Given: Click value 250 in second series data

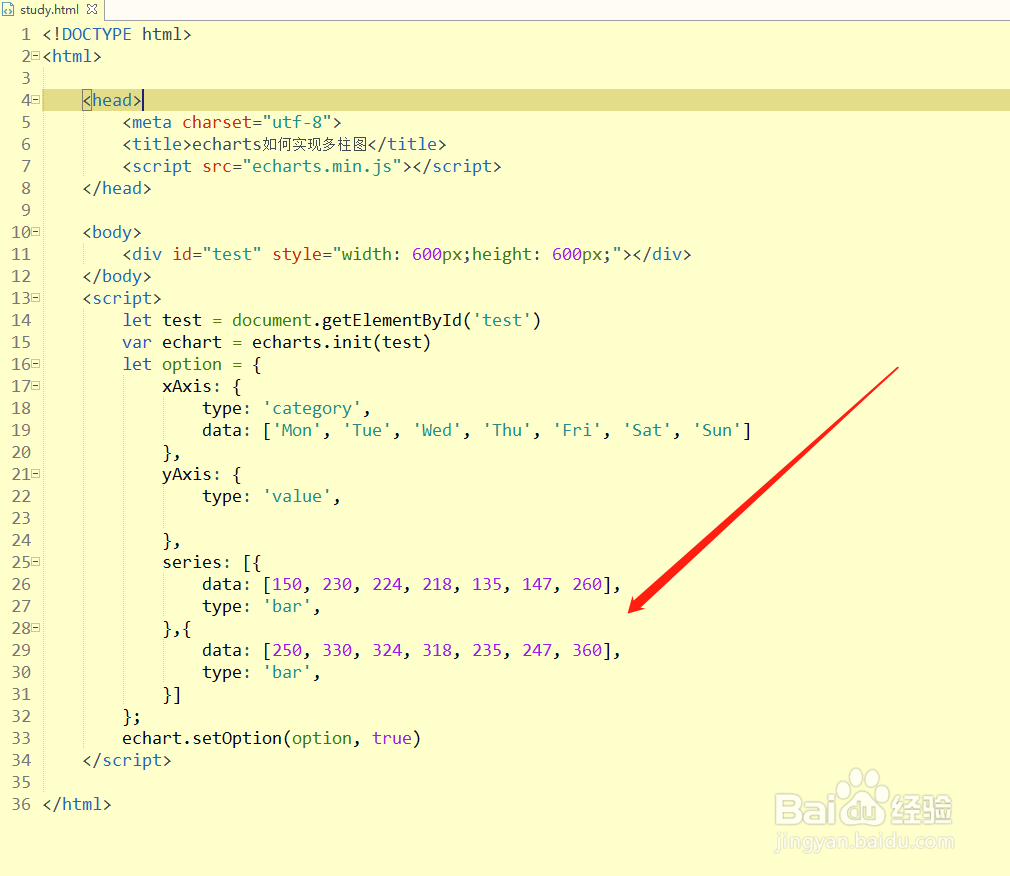Looking at the screenshot, I should (287, 651).
